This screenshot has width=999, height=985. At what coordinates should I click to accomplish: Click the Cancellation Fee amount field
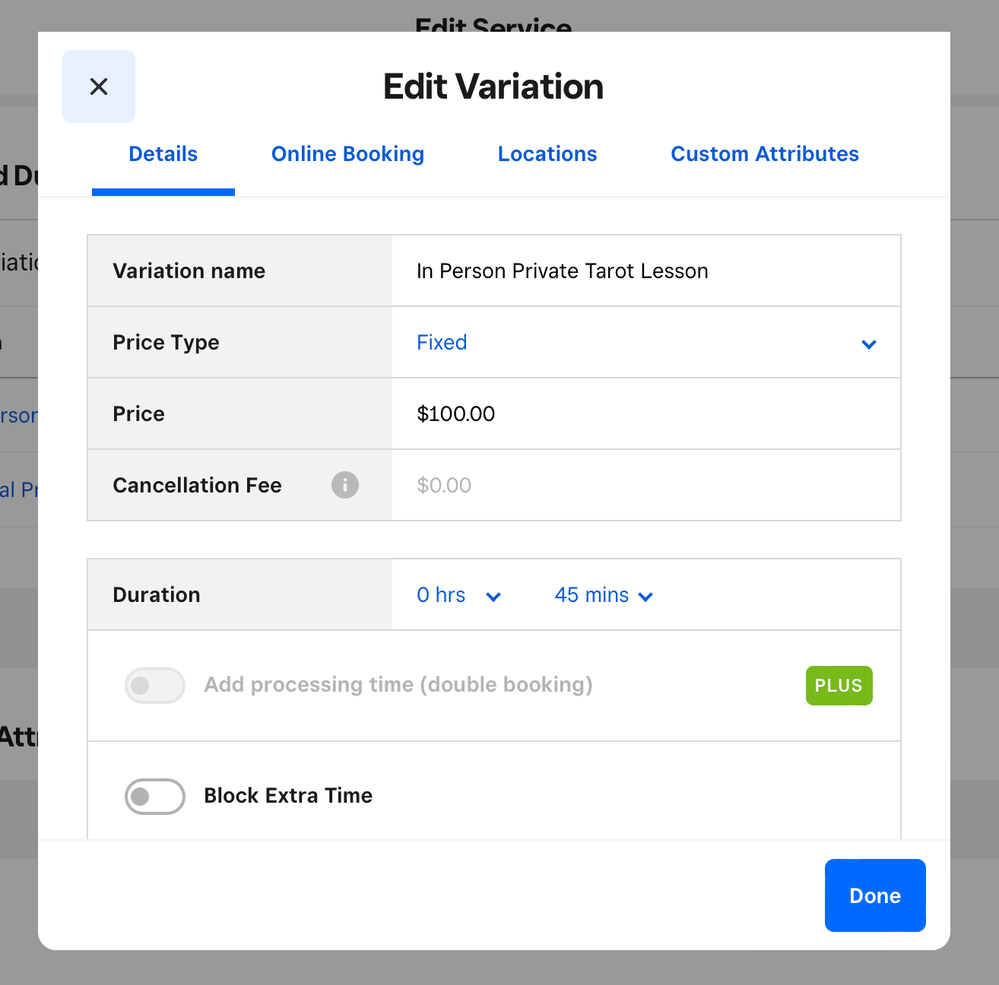coord(645,486)
